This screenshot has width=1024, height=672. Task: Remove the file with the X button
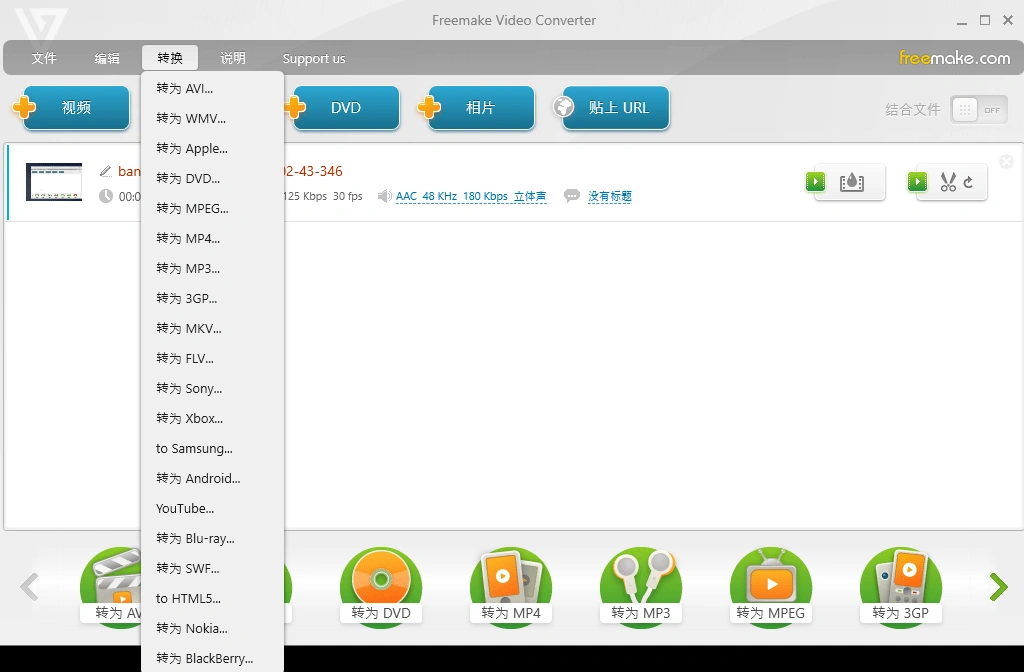1006,162
